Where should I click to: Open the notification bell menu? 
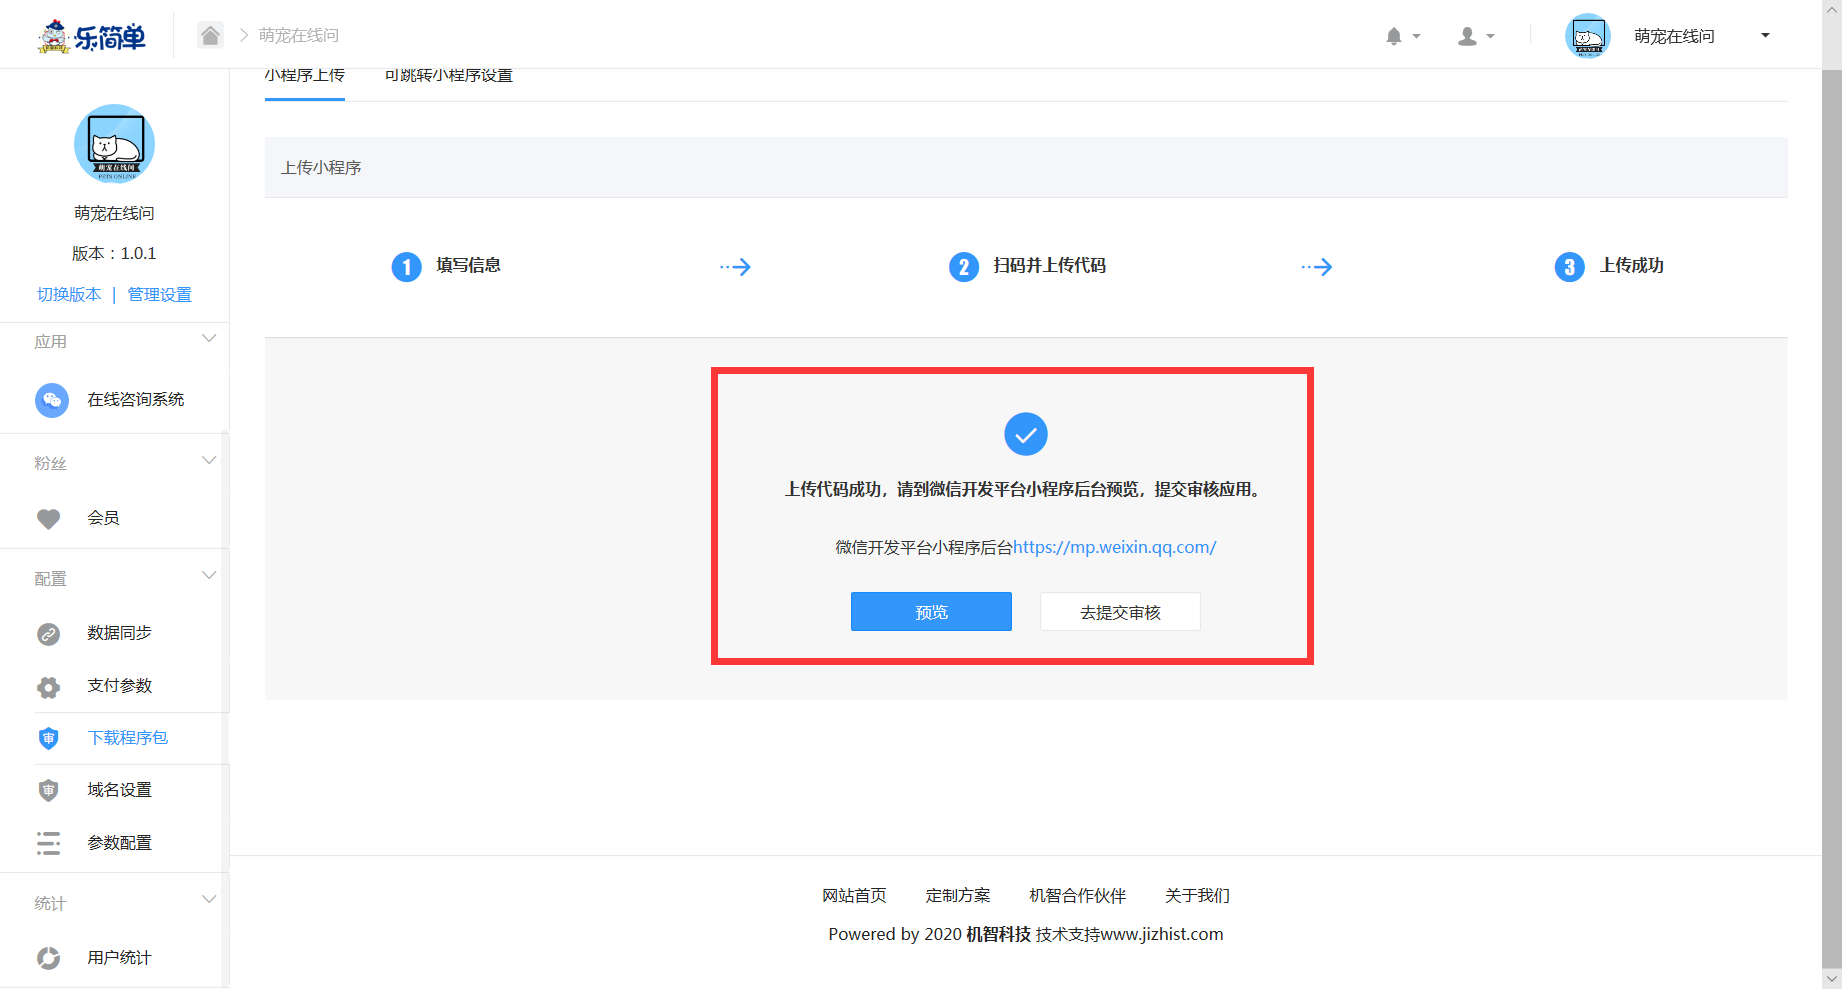(1403, 36)
